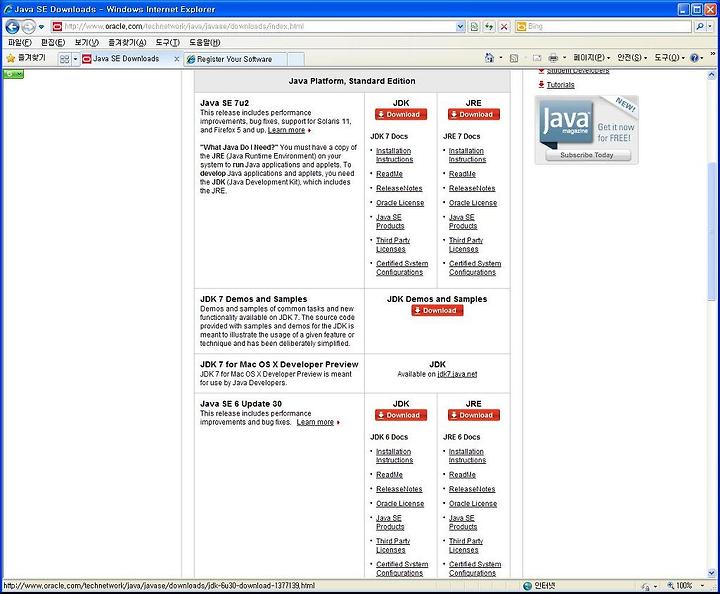720x594 pixels.
Task: Click the Java SE 6 JDK Download button
Action: tap(401, 415)
